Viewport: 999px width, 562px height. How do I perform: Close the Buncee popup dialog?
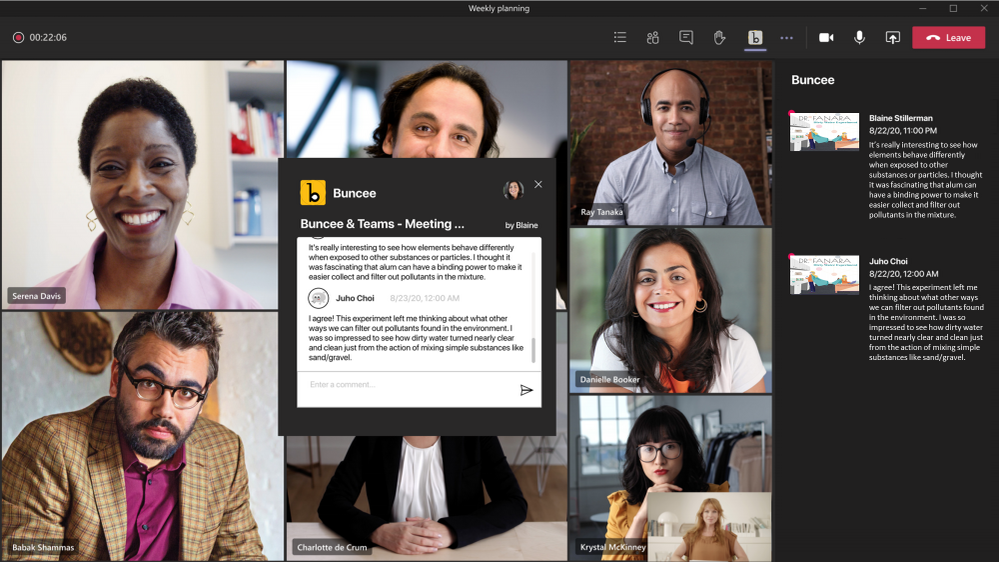tap(538, 185)
